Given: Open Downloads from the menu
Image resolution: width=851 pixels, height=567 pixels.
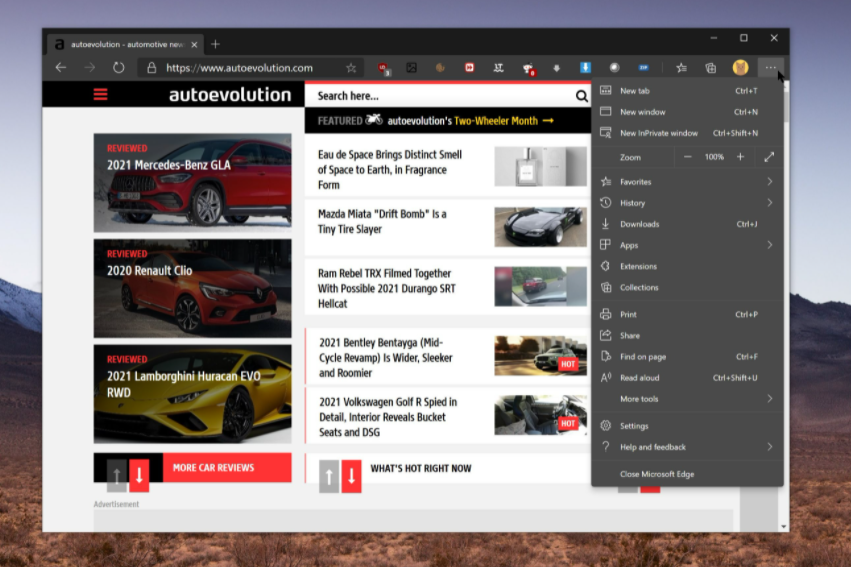Looking at the screenshot, I should click(x=687, y=224).
